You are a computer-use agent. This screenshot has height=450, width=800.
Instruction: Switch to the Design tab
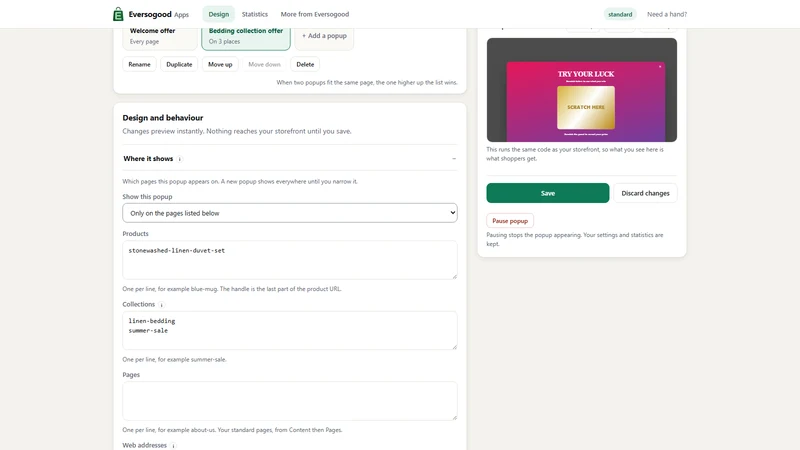pos(218,14)
